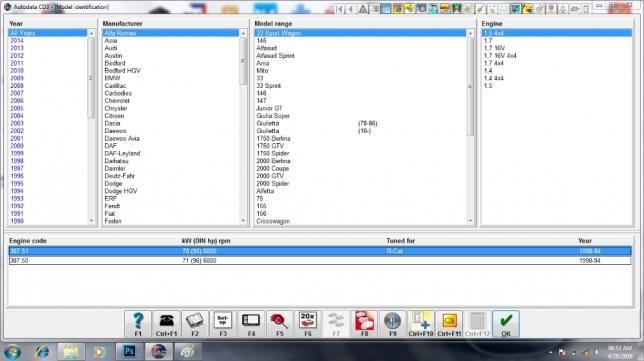Click the Year list scroll down arrow
The image size is (644, 361).
(91, 221)
